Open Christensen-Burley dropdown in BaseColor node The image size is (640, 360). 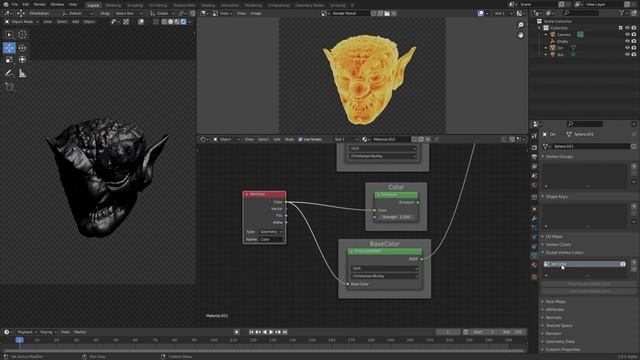coord(384,276)
